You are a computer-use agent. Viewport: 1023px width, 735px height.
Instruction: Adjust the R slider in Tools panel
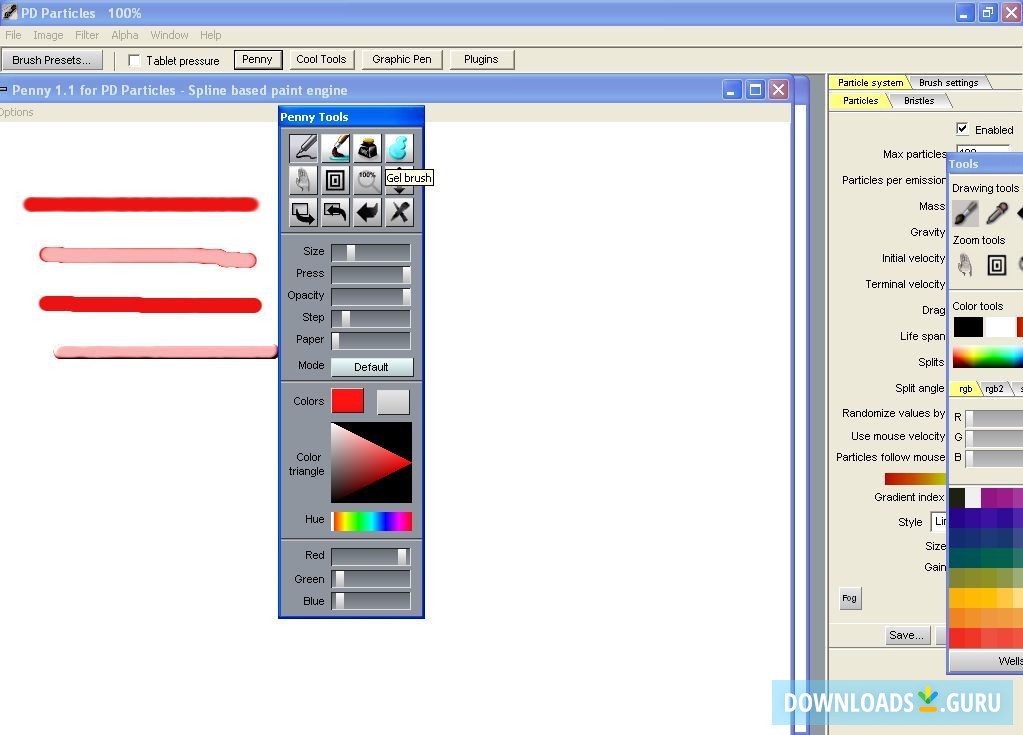[x=994, y=417]
